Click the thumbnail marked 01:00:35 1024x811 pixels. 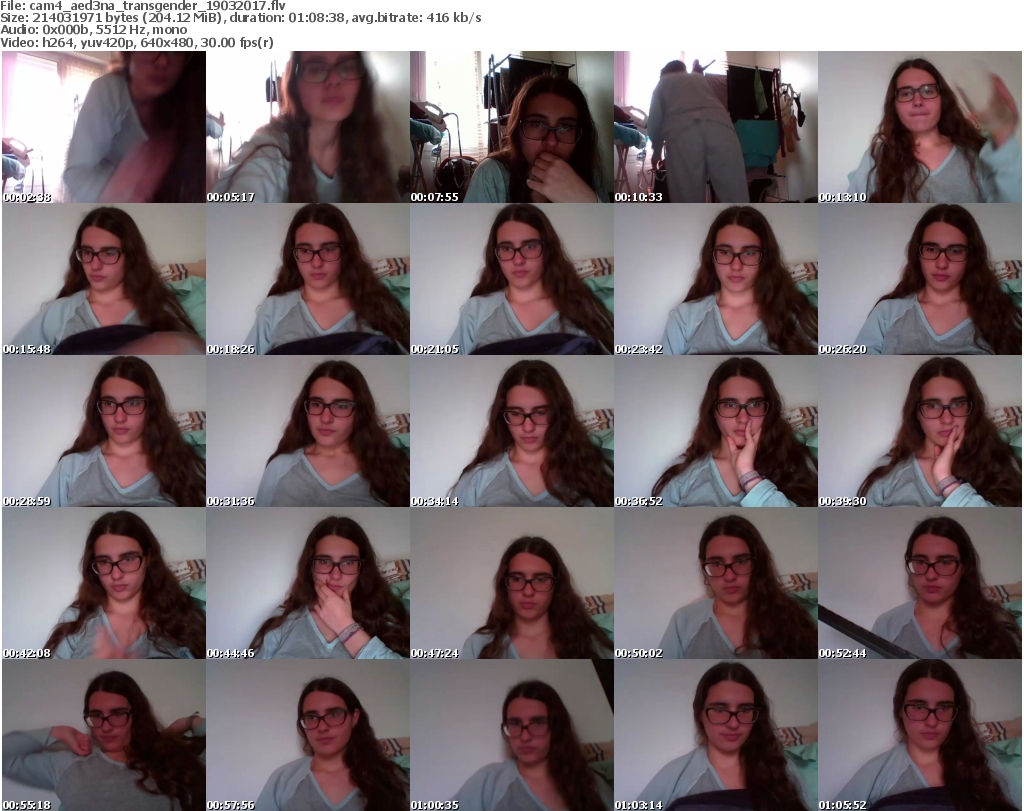(x=511, y=735)
